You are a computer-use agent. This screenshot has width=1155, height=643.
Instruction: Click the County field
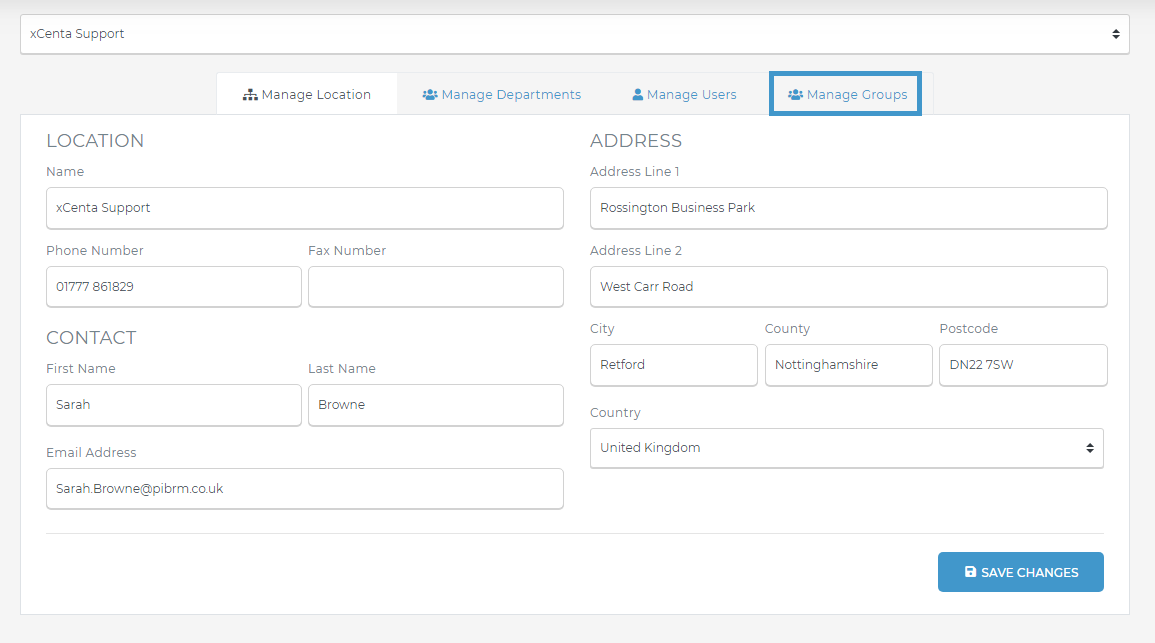pyautogui.click(x=849, y=365)
